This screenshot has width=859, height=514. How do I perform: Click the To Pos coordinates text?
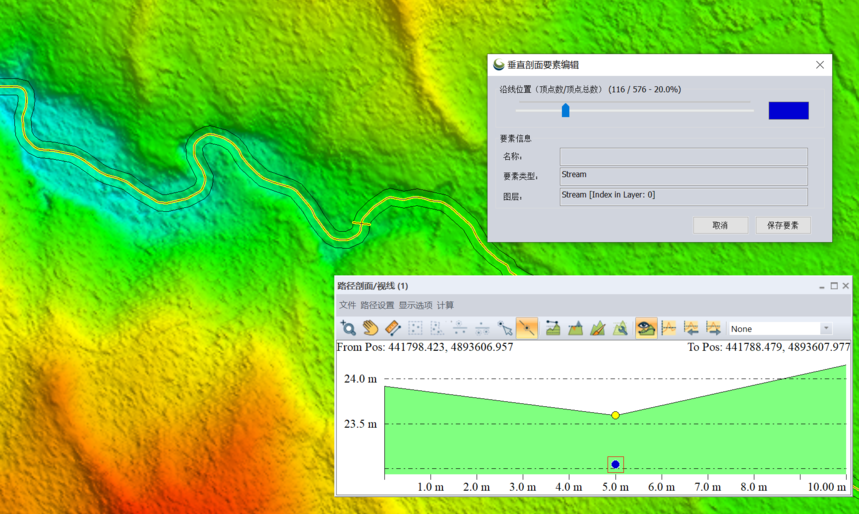click(769, 347)
